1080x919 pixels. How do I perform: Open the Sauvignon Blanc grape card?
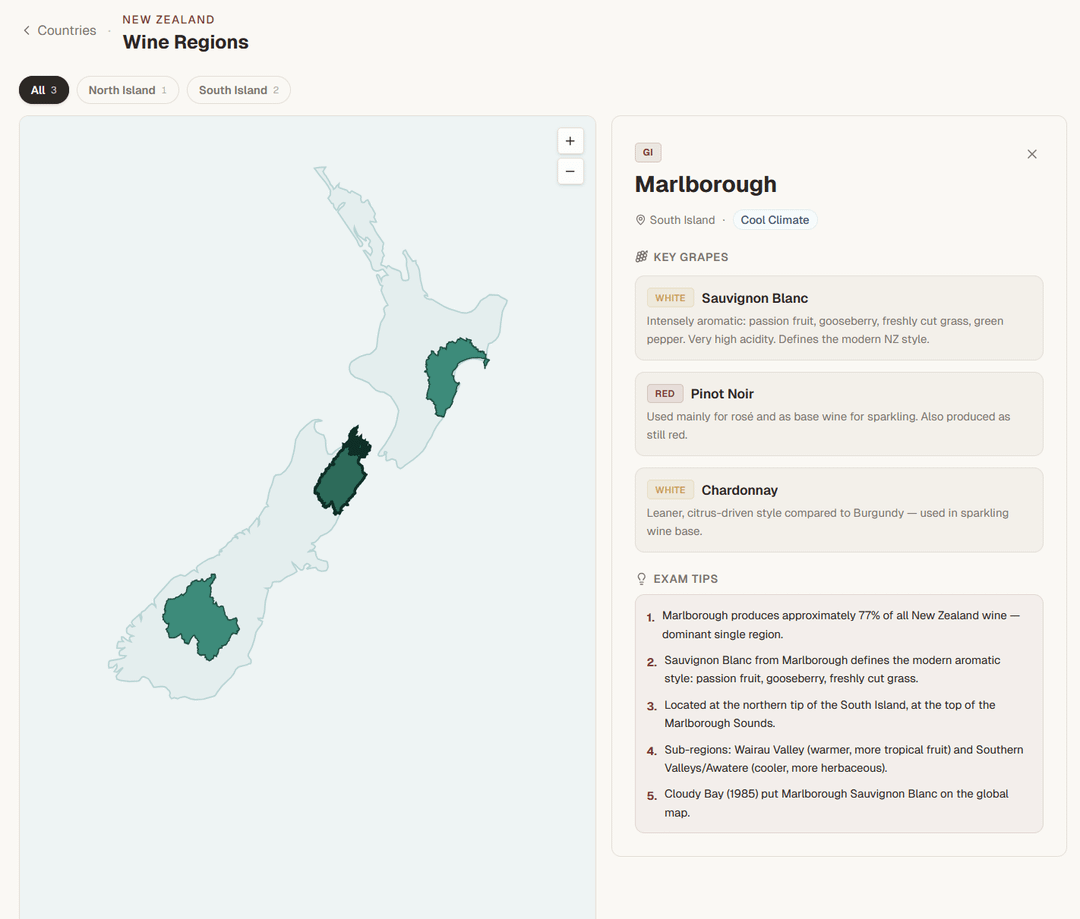coord(838,318)
